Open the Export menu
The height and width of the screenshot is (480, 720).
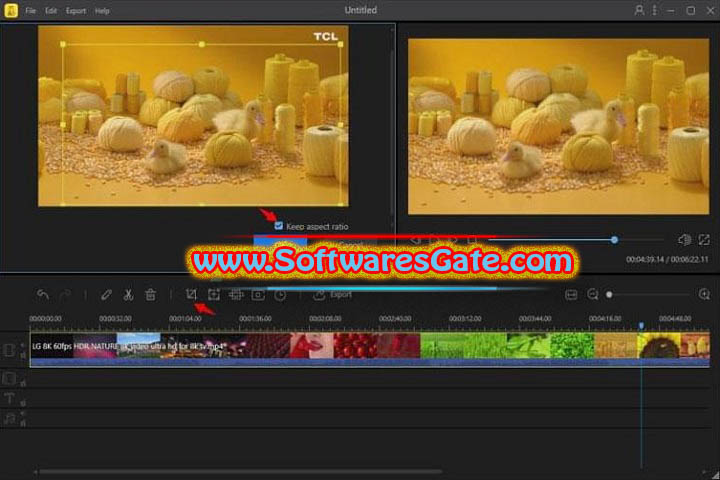coord(76,11)
